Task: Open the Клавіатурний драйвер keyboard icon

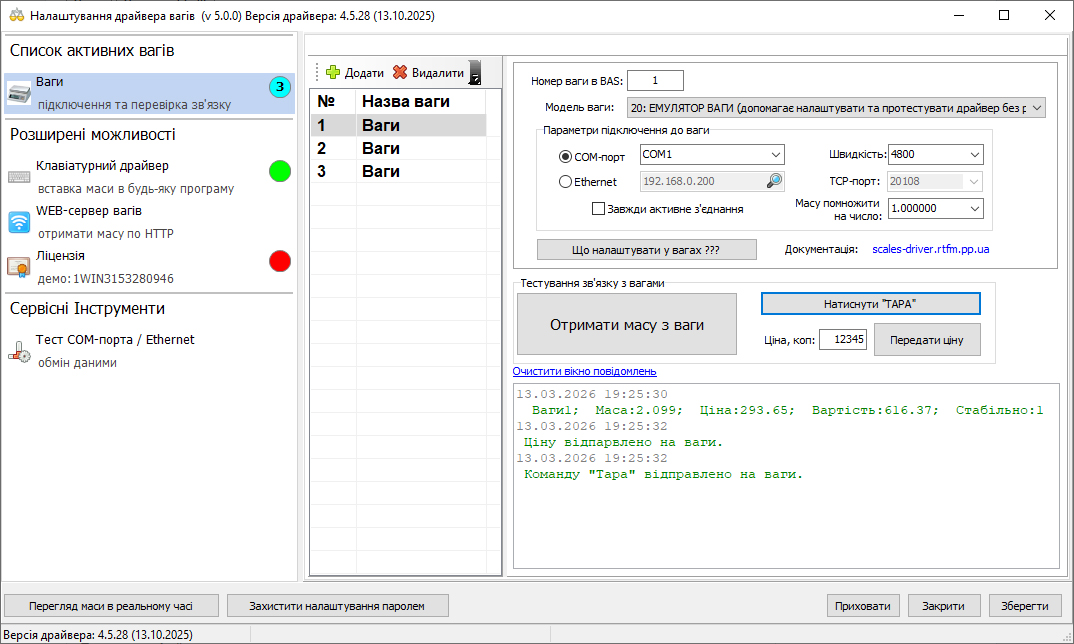Action: click(x=19, y=177)
